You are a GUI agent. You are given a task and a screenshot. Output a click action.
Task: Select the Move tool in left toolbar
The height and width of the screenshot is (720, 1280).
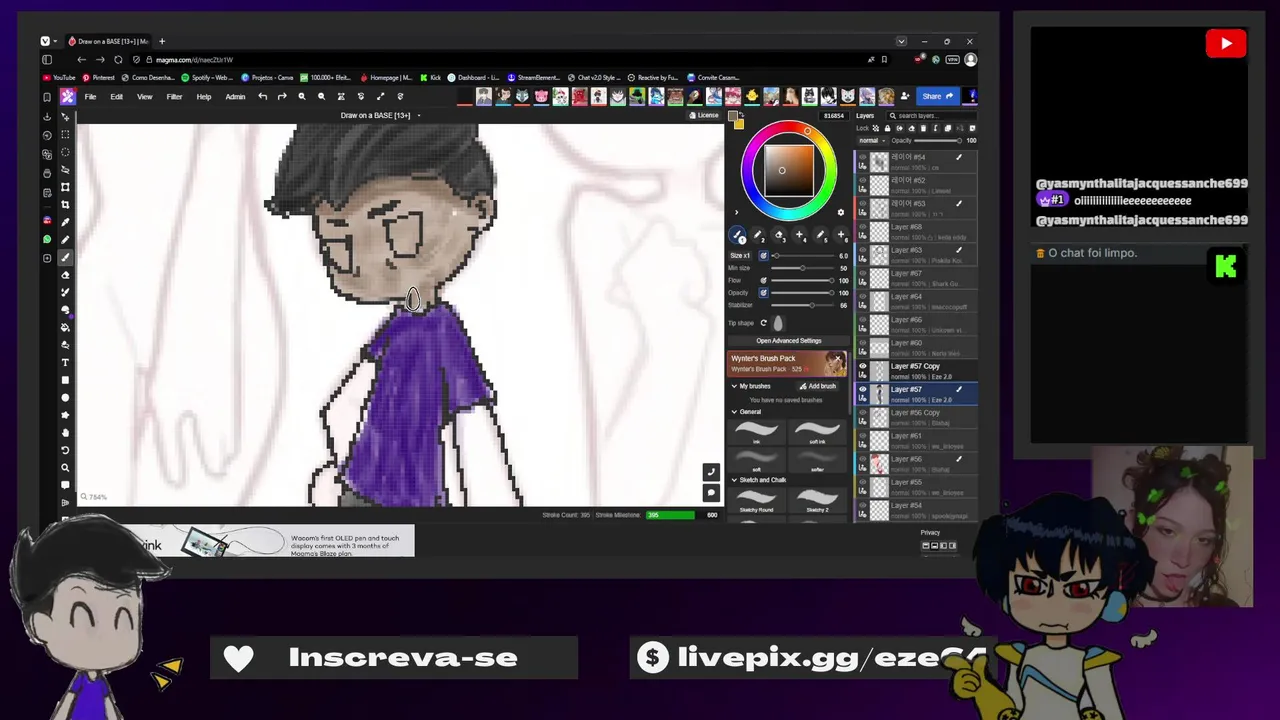[66, 116]
